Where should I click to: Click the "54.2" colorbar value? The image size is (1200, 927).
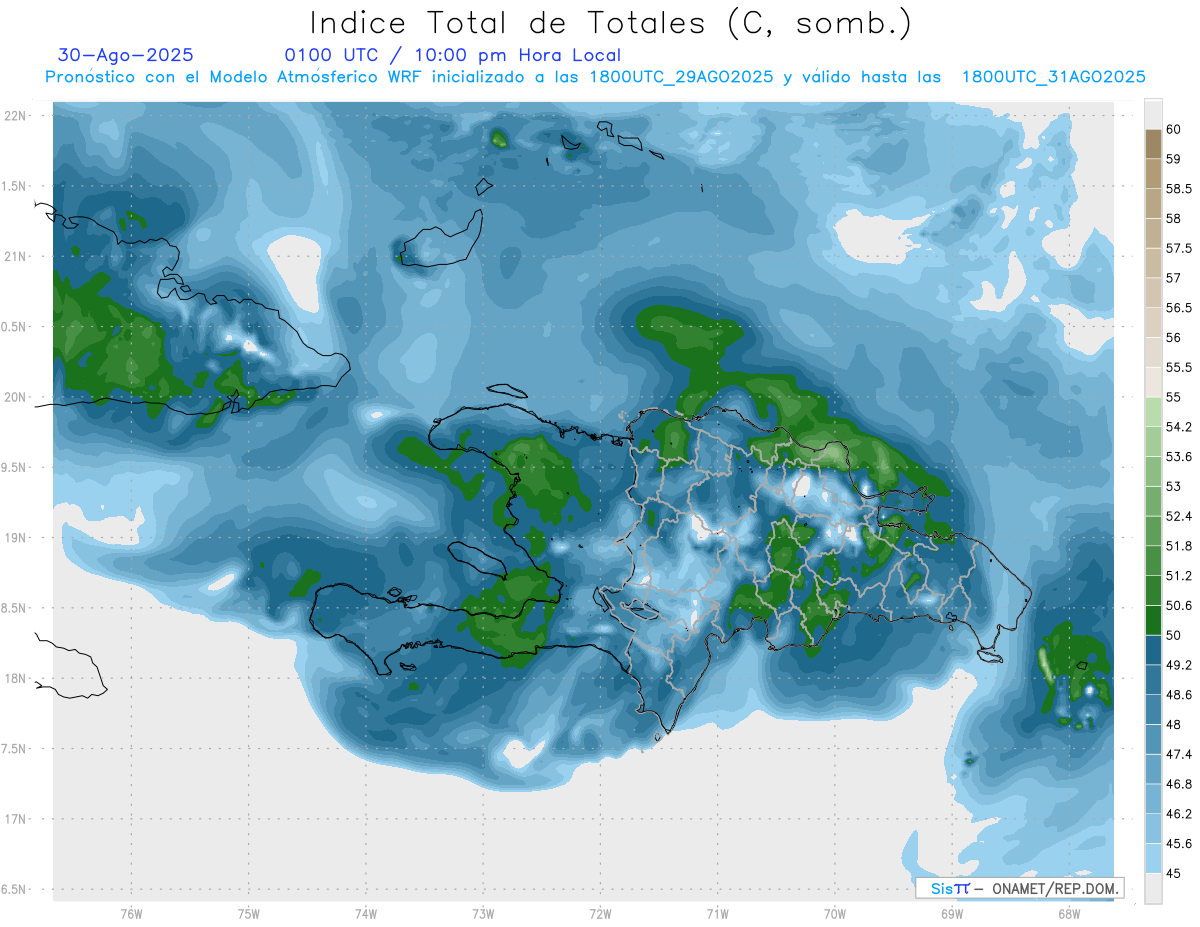coord(1179,427)
